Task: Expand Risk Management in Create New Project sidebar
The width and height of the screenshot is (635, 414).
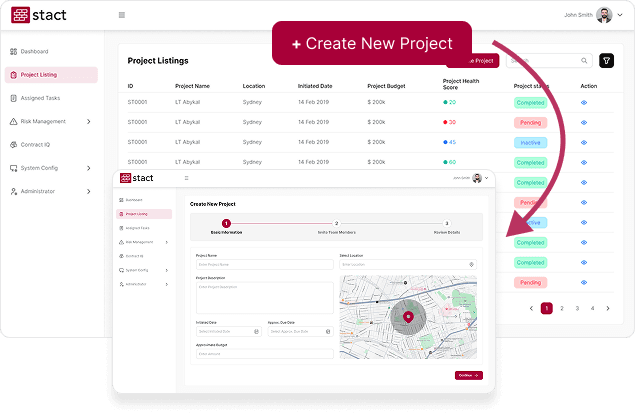Action: click(x=166, y=242)
